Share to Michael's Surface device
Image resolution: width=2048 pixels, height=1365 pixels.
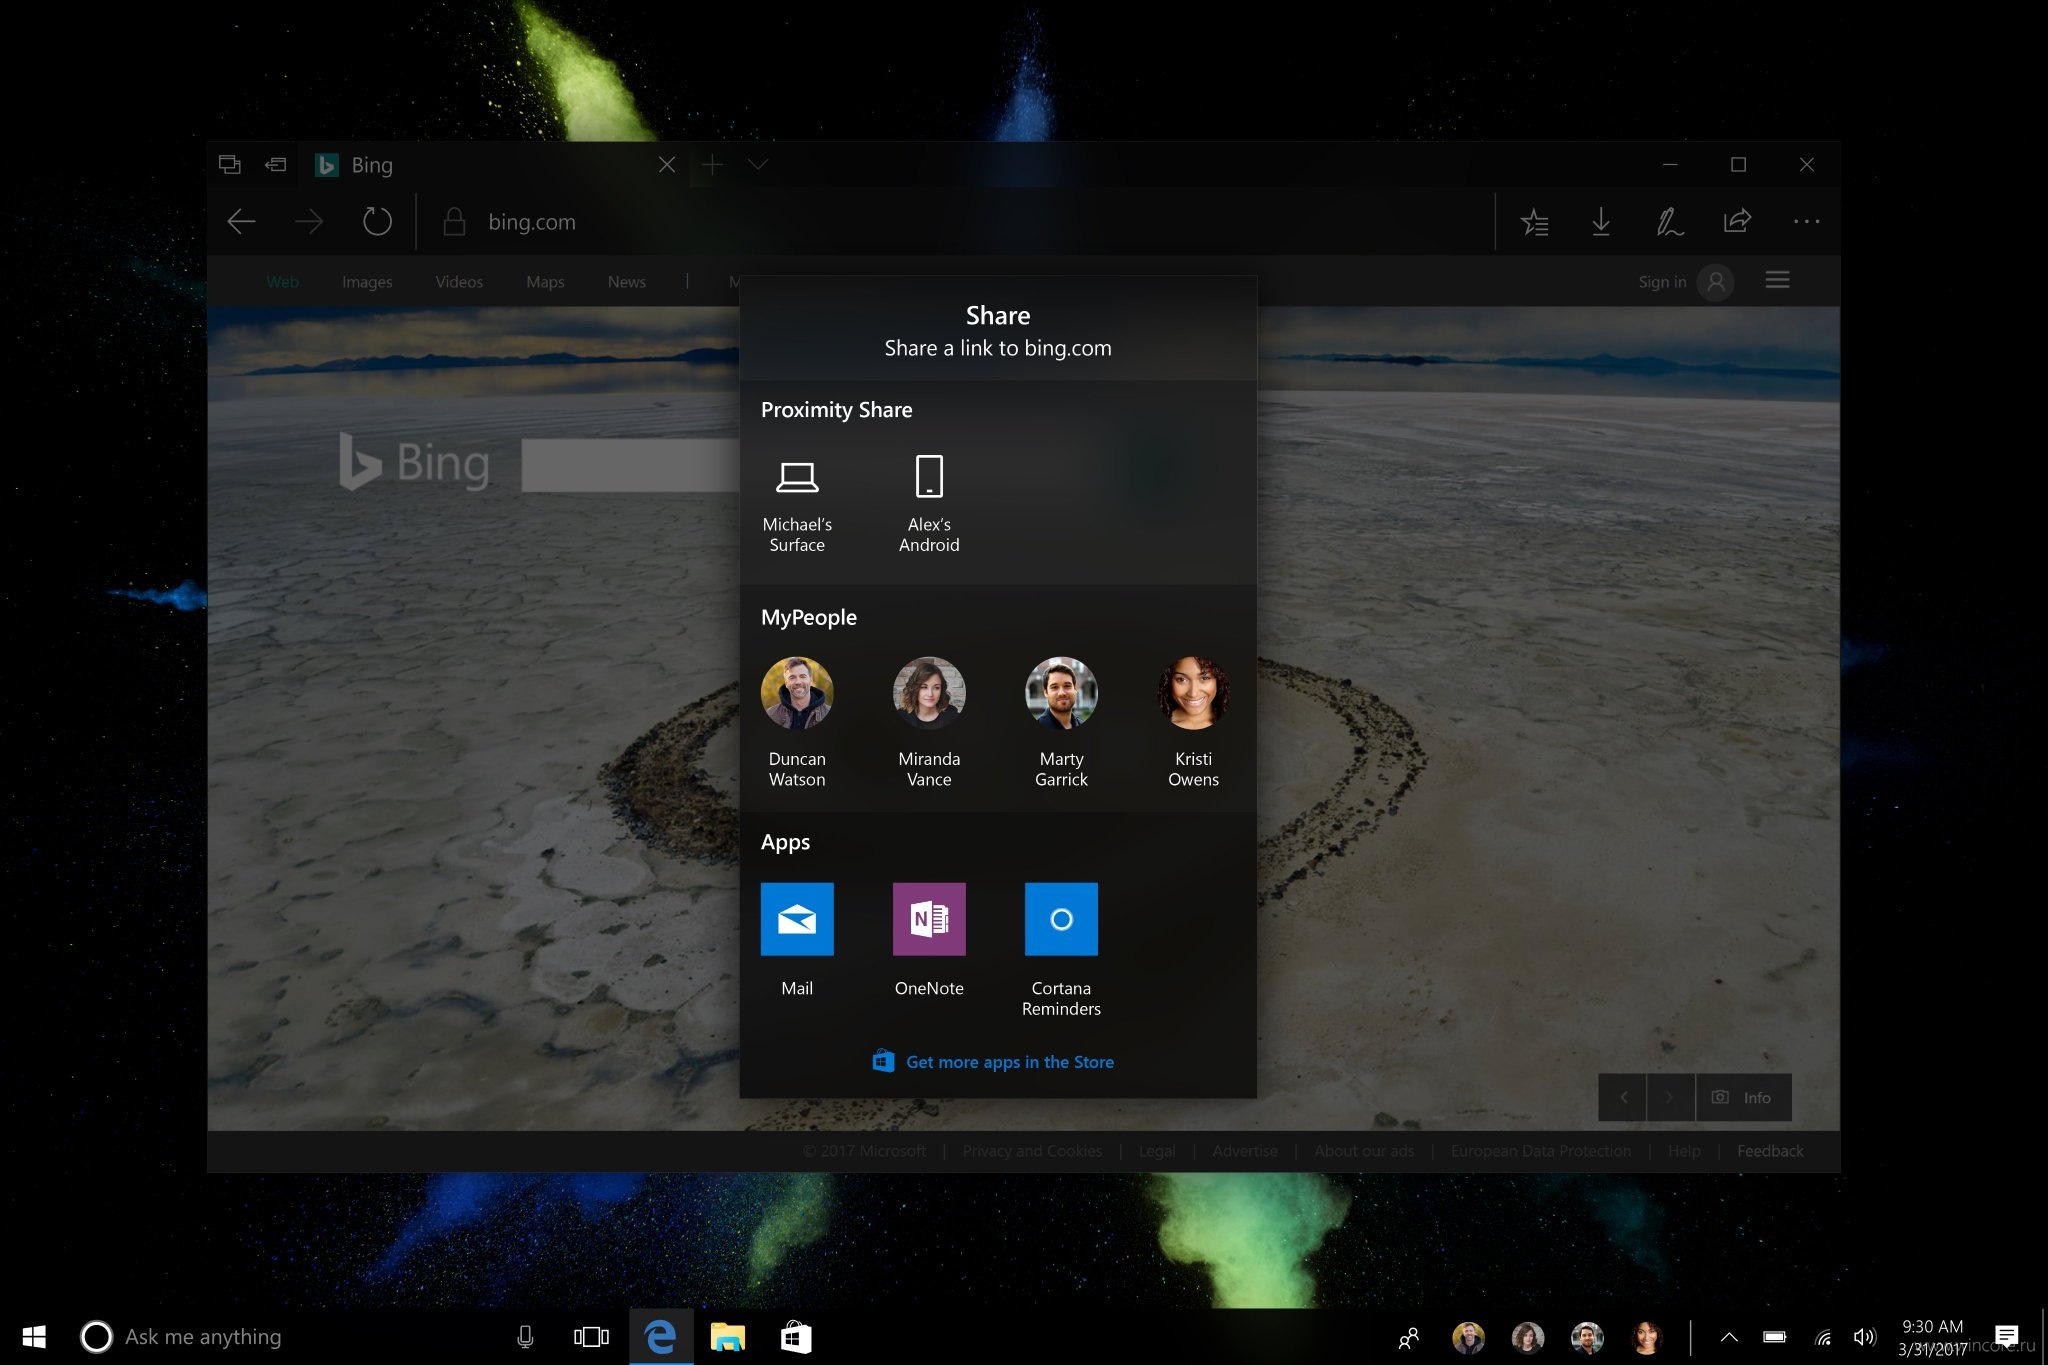click(x=797, y=506)
